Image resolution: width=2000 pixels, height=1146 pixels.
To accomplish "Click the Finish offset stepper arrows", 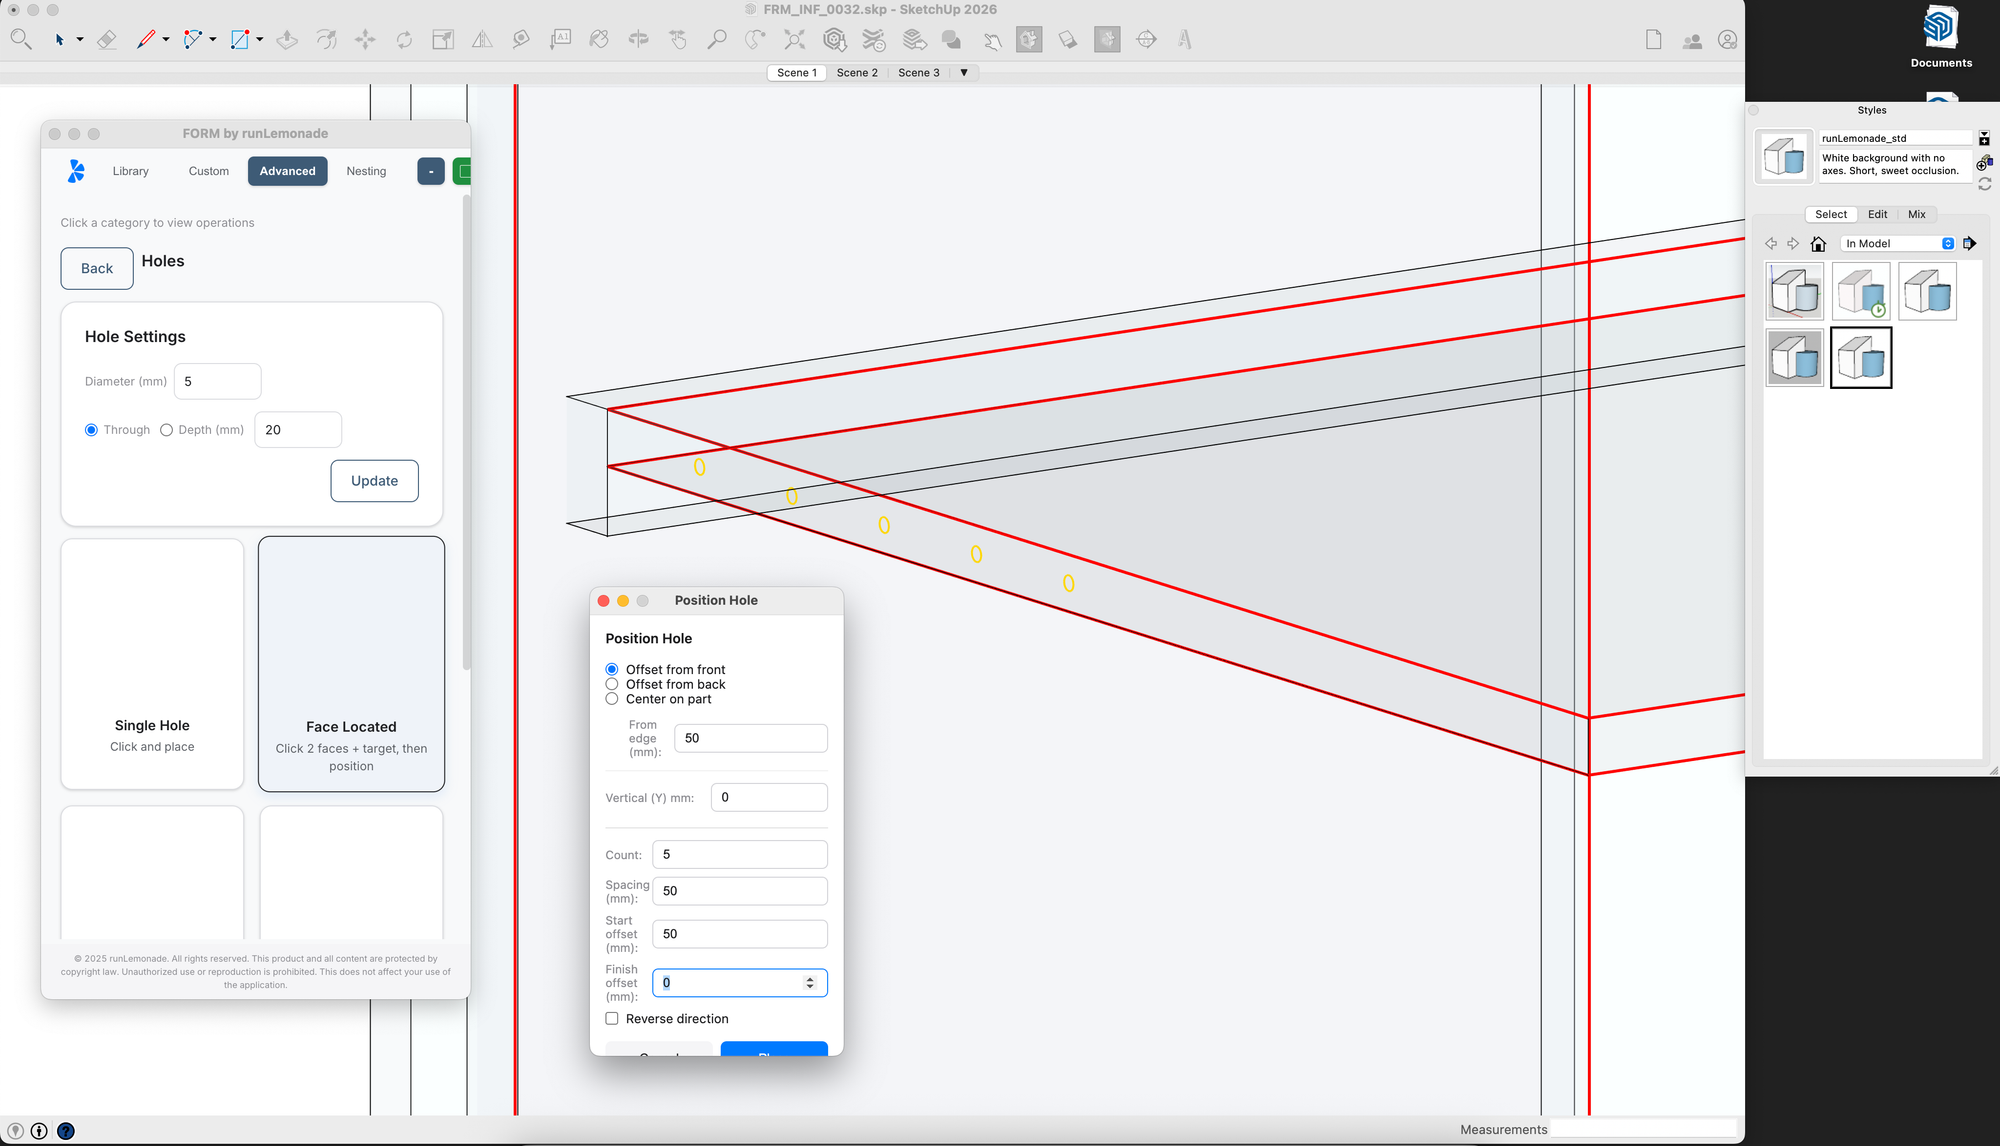I will tap(810, 983).
